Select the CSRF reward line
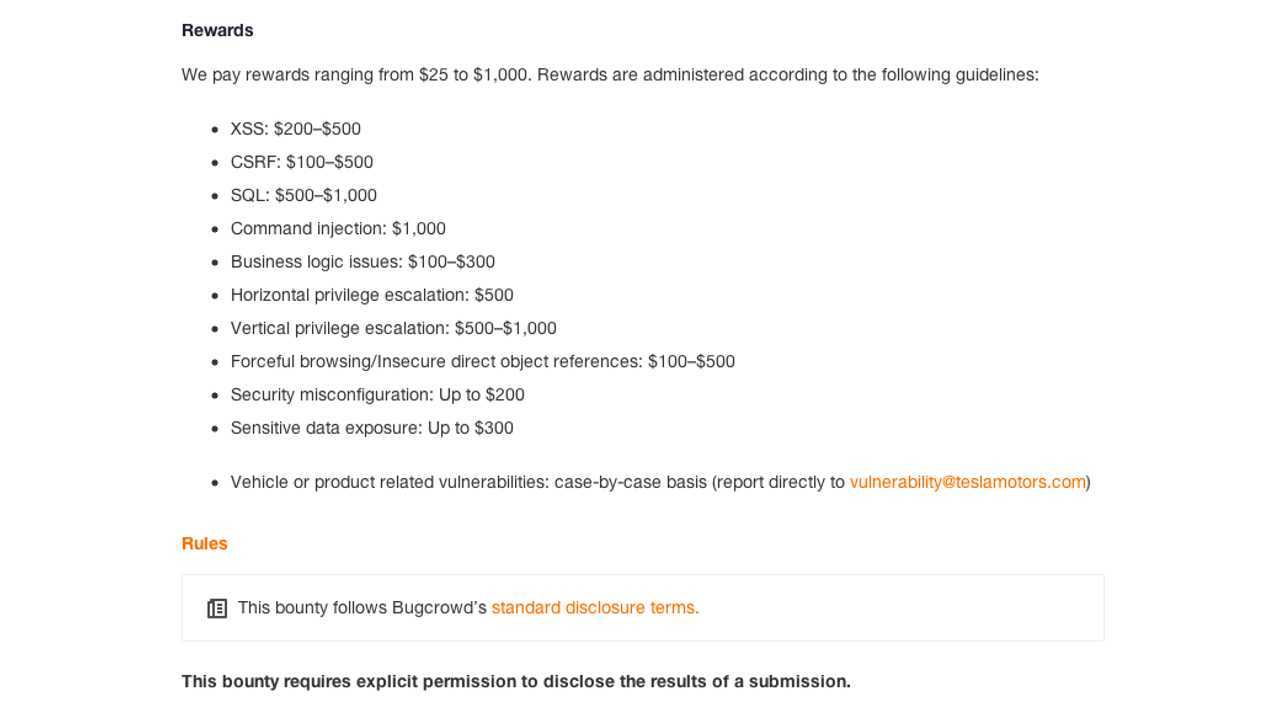 coord(302,162)
